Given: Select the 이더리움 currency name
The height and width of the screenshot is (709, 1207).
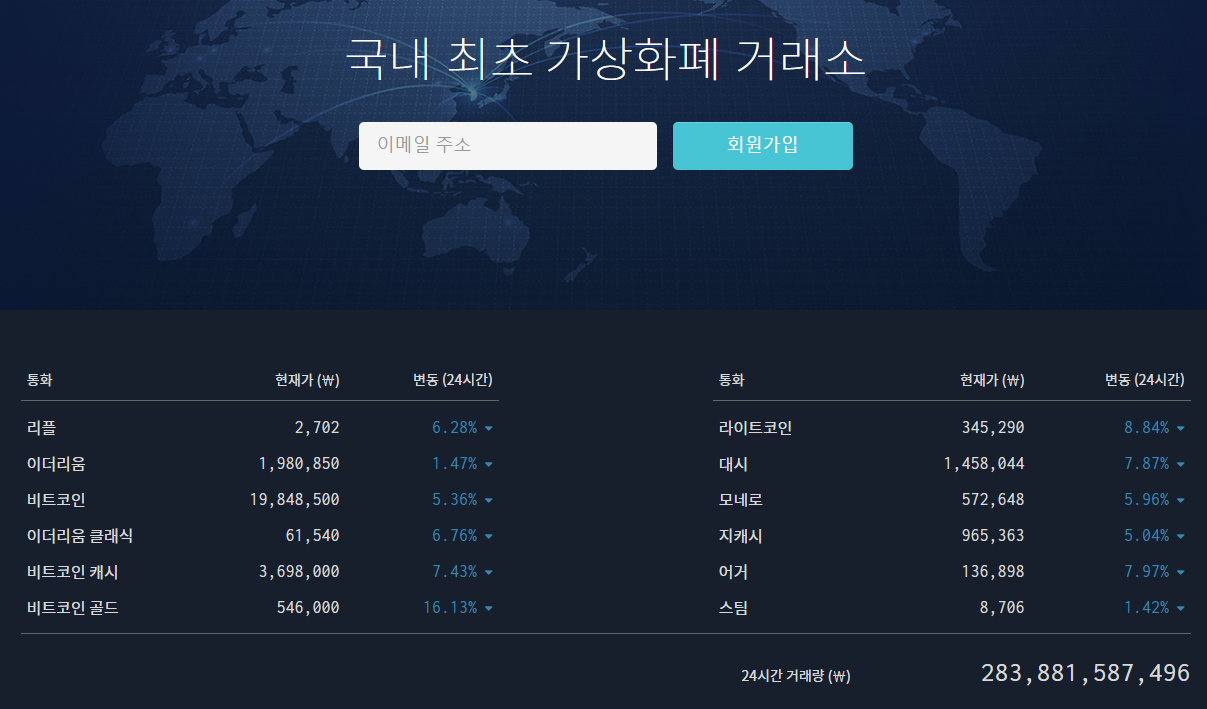Looking at the screenshot, I should pyautogui.click(x=56, y=464).
